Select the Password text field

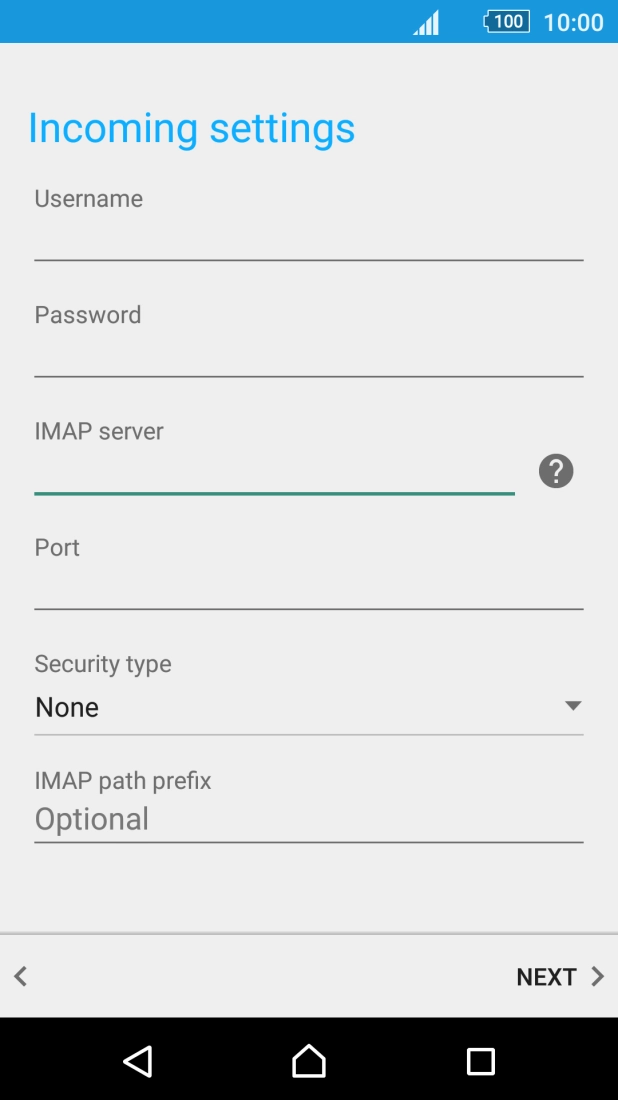pos(308,356)
